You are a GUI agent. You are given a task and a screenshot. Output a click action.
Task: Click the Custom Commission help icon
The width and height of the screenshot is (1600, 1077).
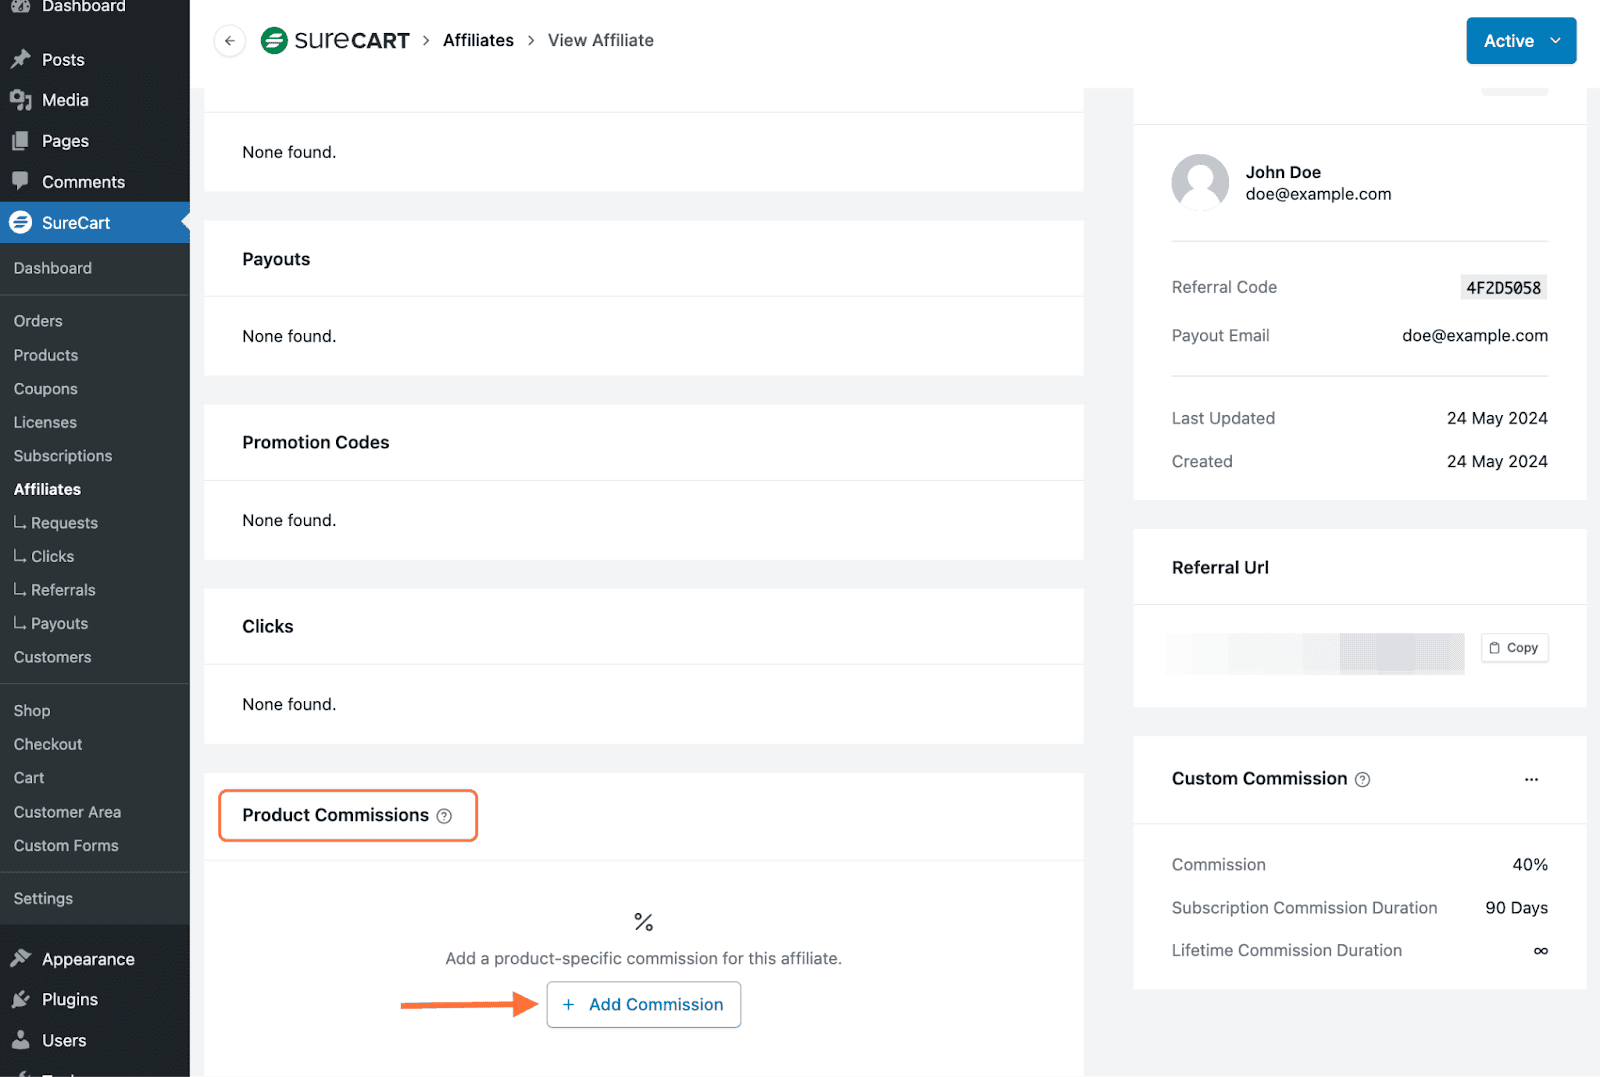point(1362,780)
